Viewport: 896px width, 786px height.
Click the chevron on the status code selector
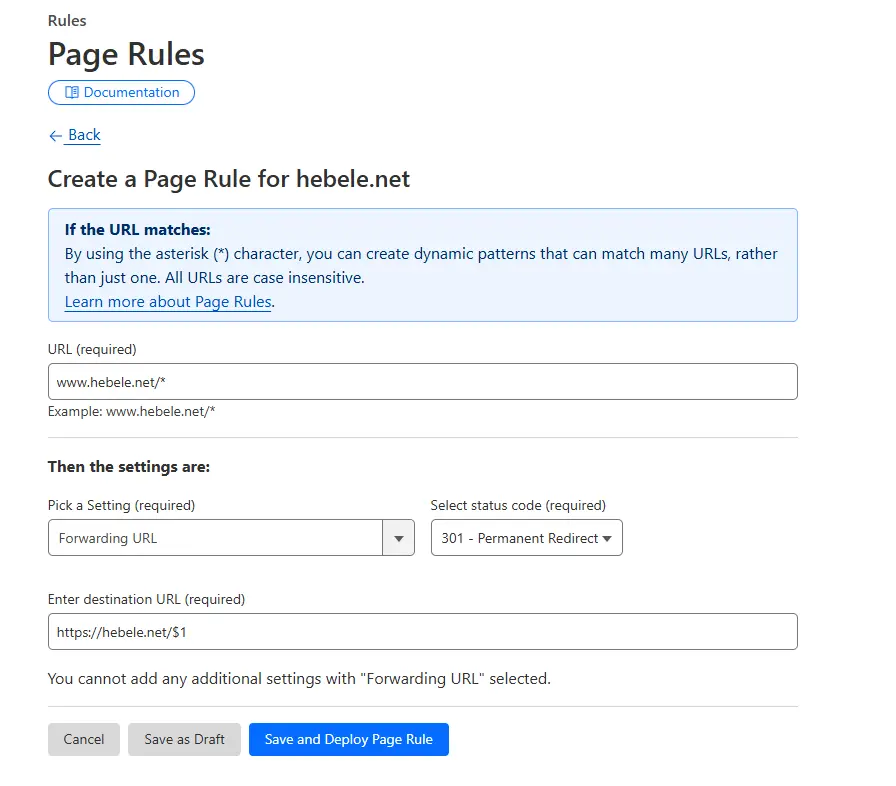click(x=609, y=538)
